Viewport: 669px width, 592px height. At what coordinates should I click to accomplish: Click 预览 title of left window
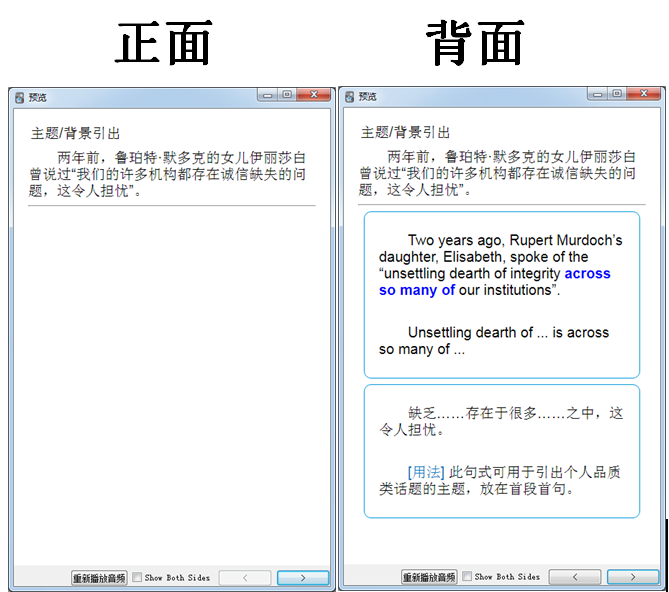point(38,98)
